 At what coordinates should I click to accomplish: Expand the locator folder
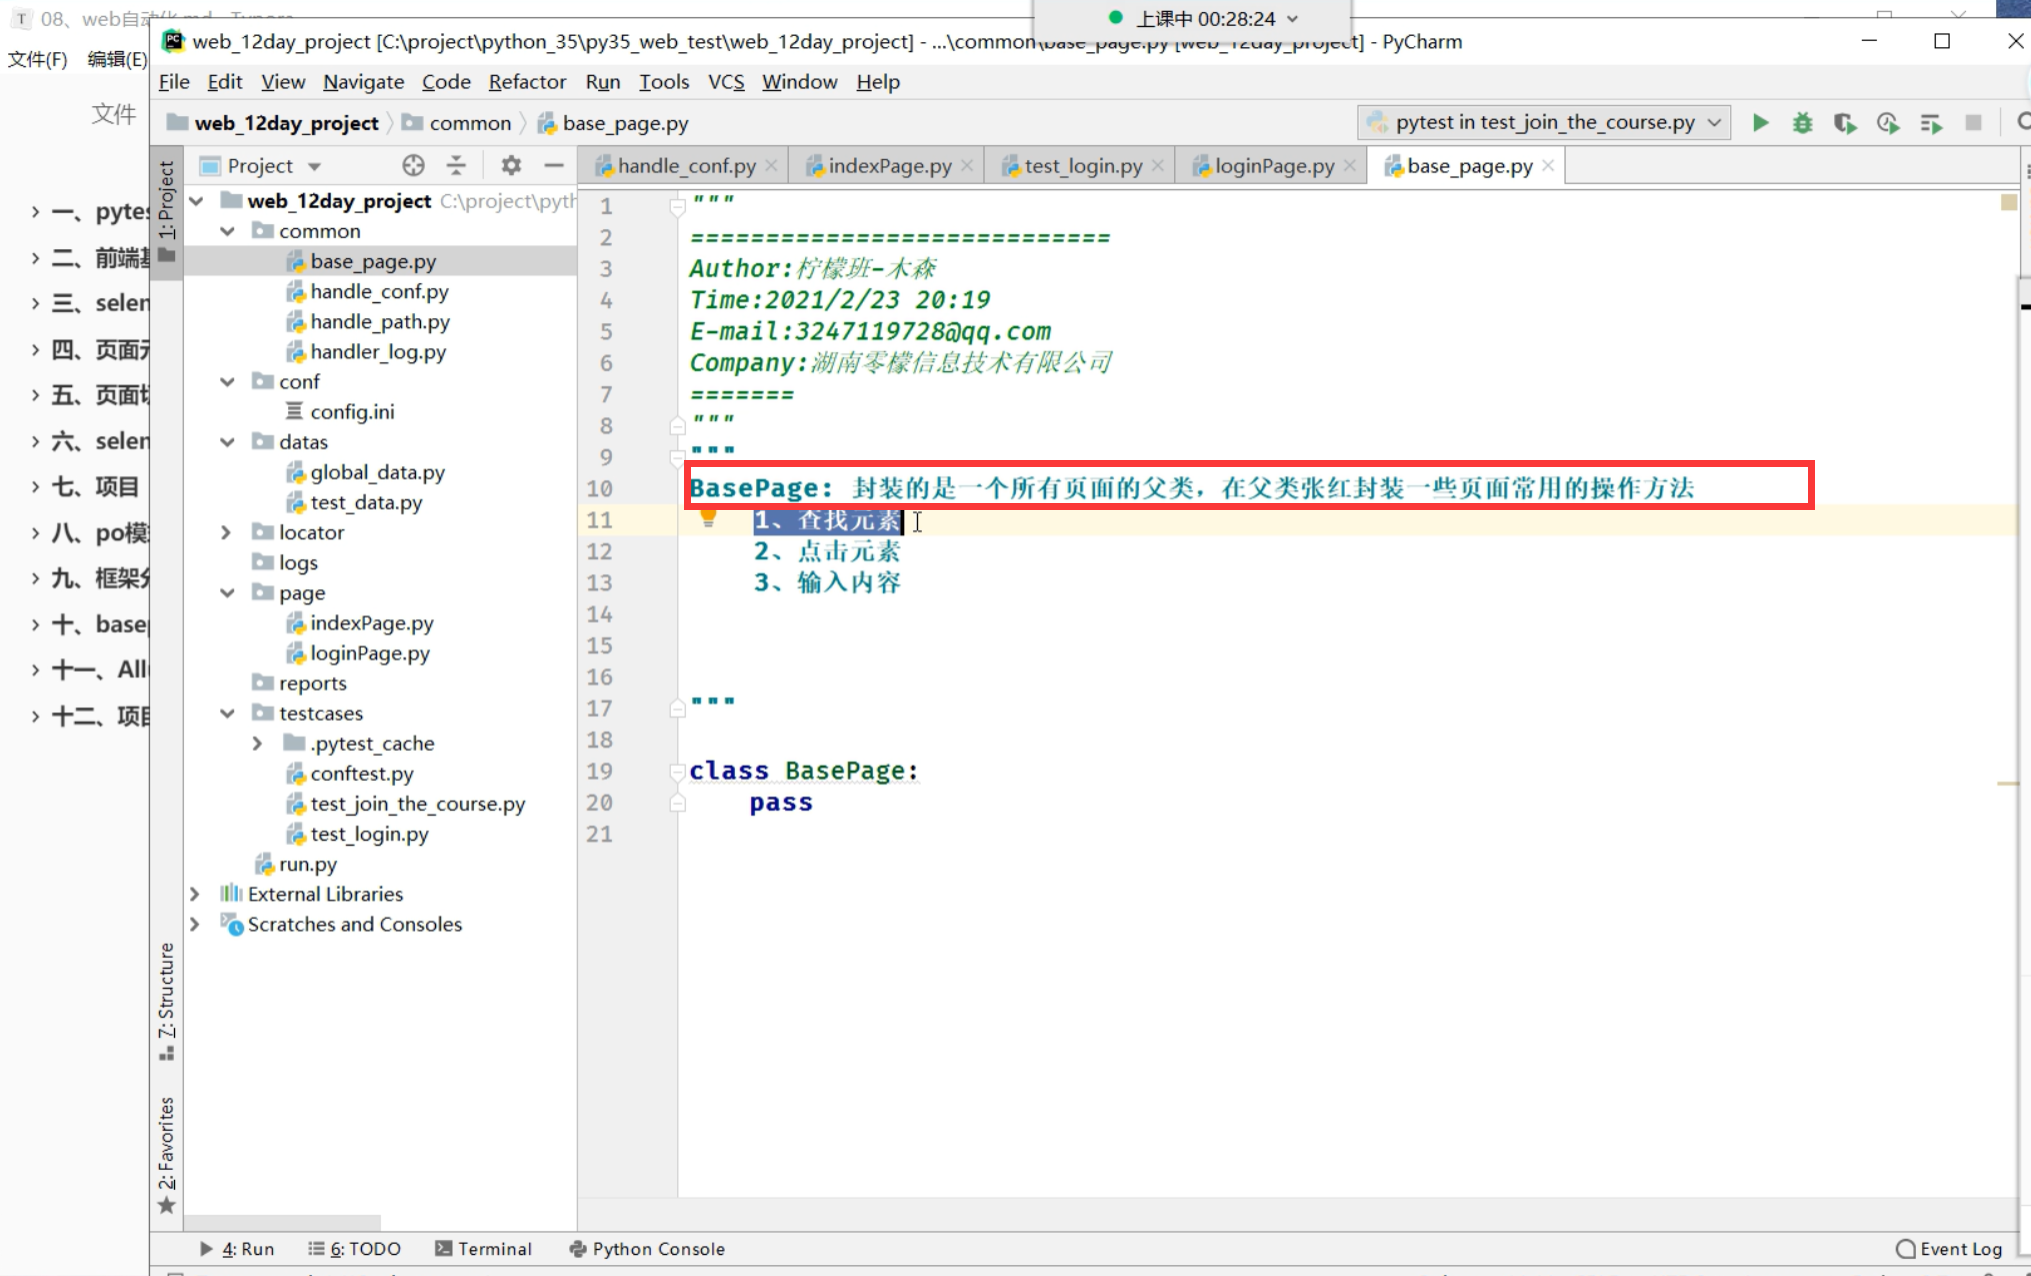[x=226, y=532]
